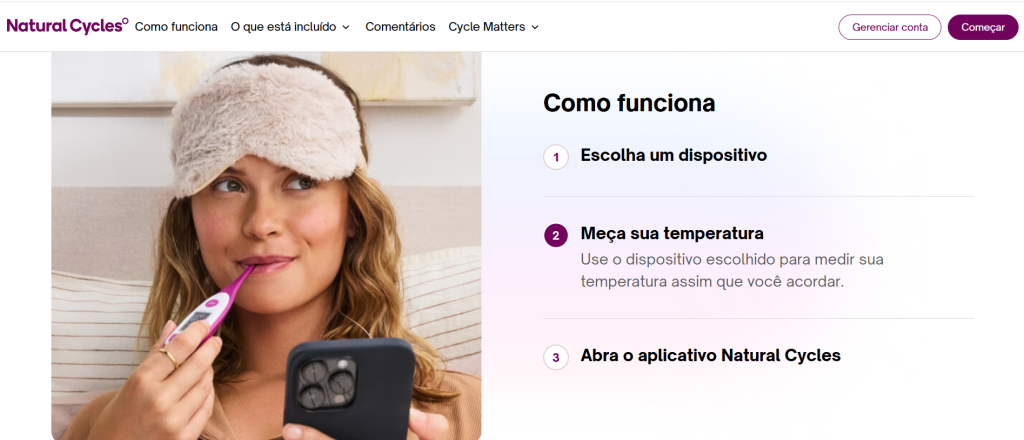Select the highlighted number 2 step circle
This screenshot has width=1024, height=440.
pyautogui.click(x=556, y=235)
